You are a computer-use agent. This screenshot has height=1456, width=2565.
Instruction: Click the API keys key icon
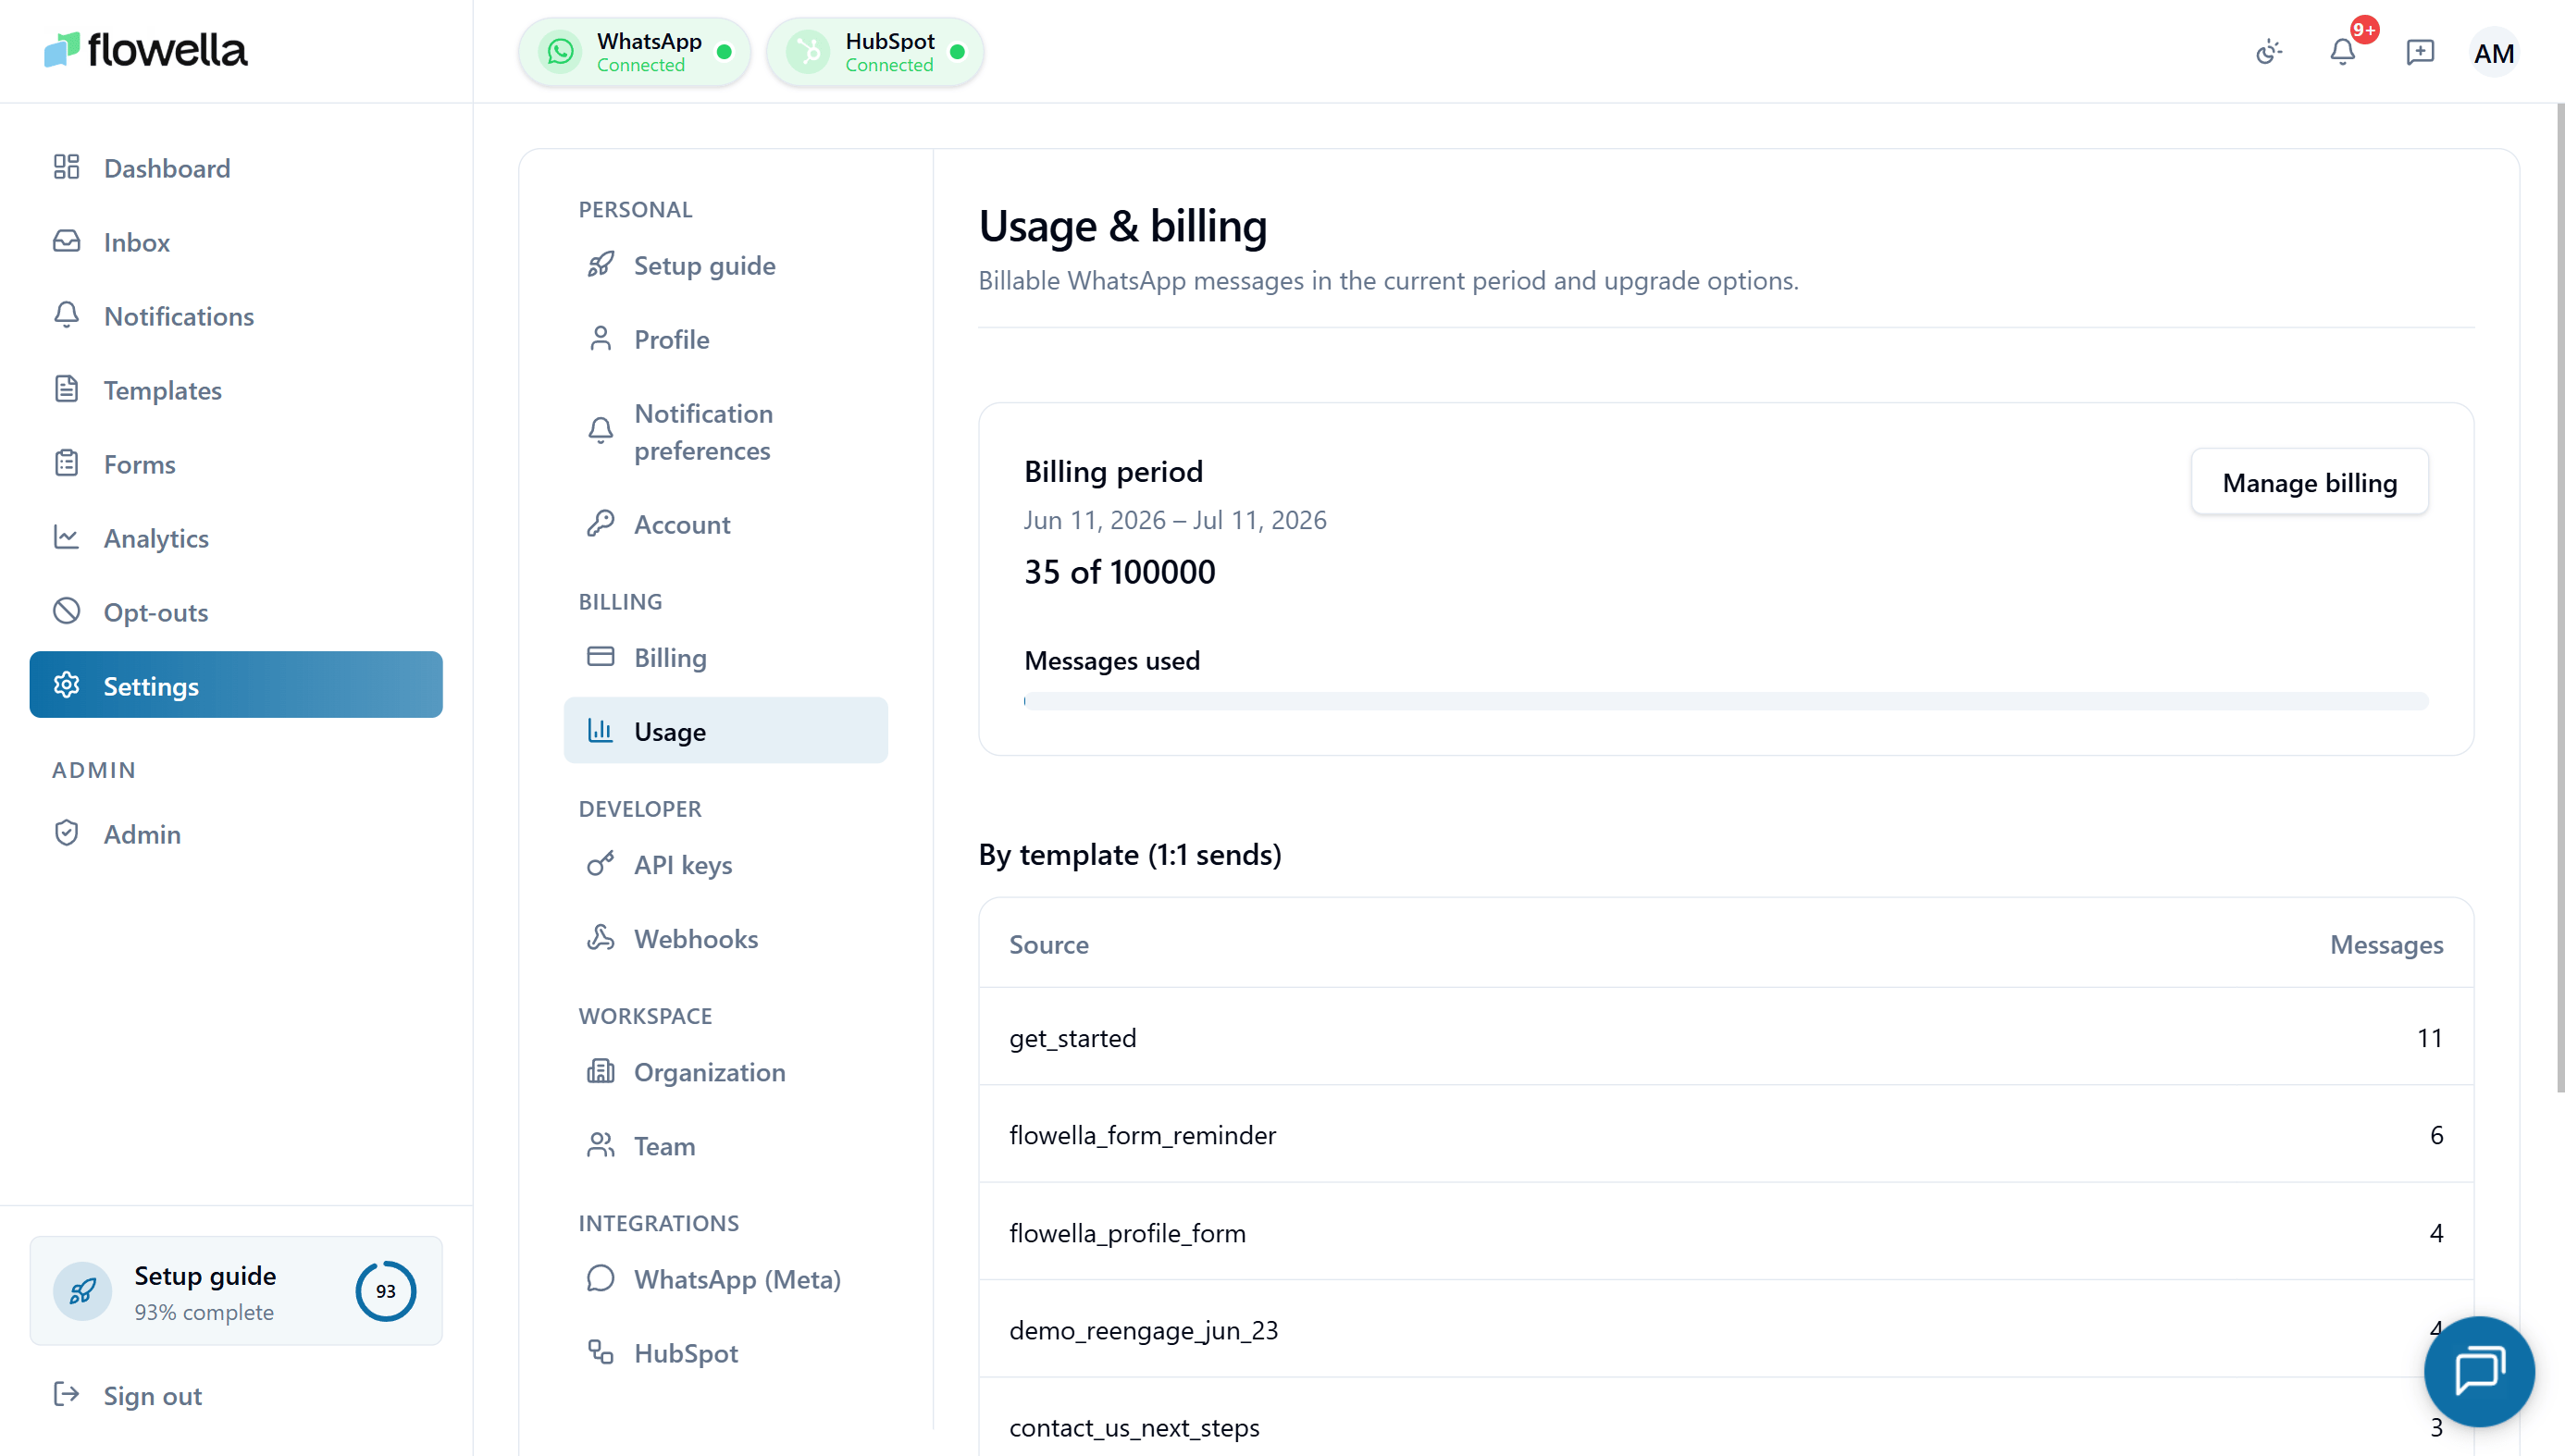601,864
